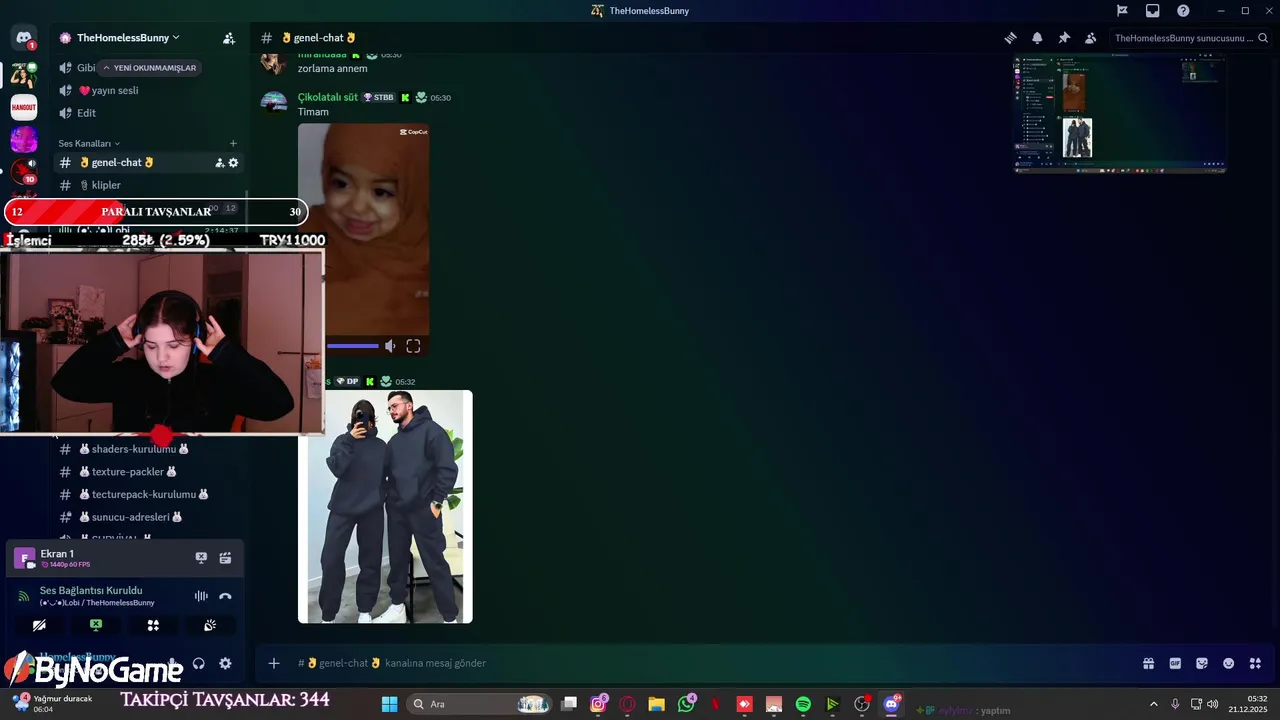Open the GIF picker
The width and height of the screenshot is (1280, 720).
pyautogui.click(x=1175, y=663)
